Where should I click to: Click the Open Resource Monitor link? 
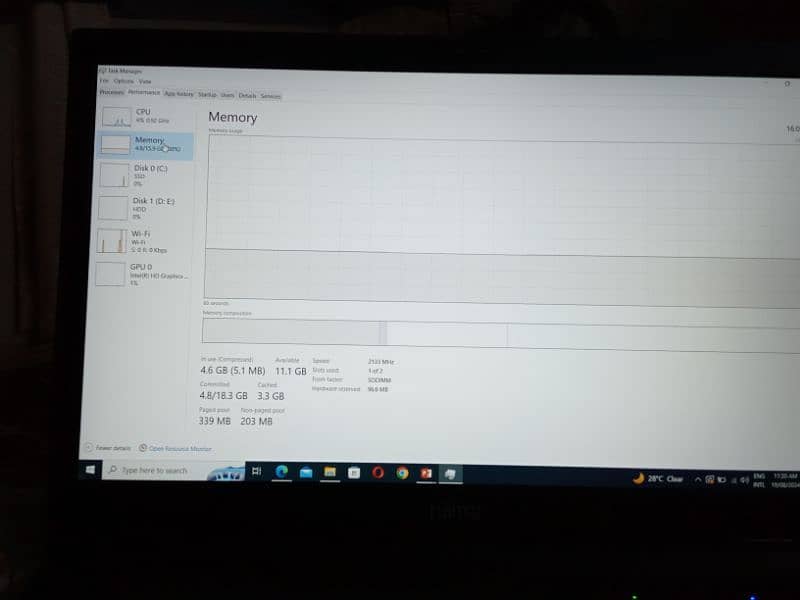(176, 448)
